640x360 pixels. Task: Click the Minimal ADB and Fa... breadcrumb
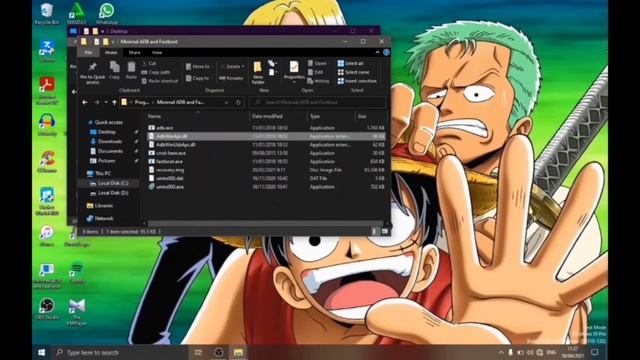click(x=180, y=102)
